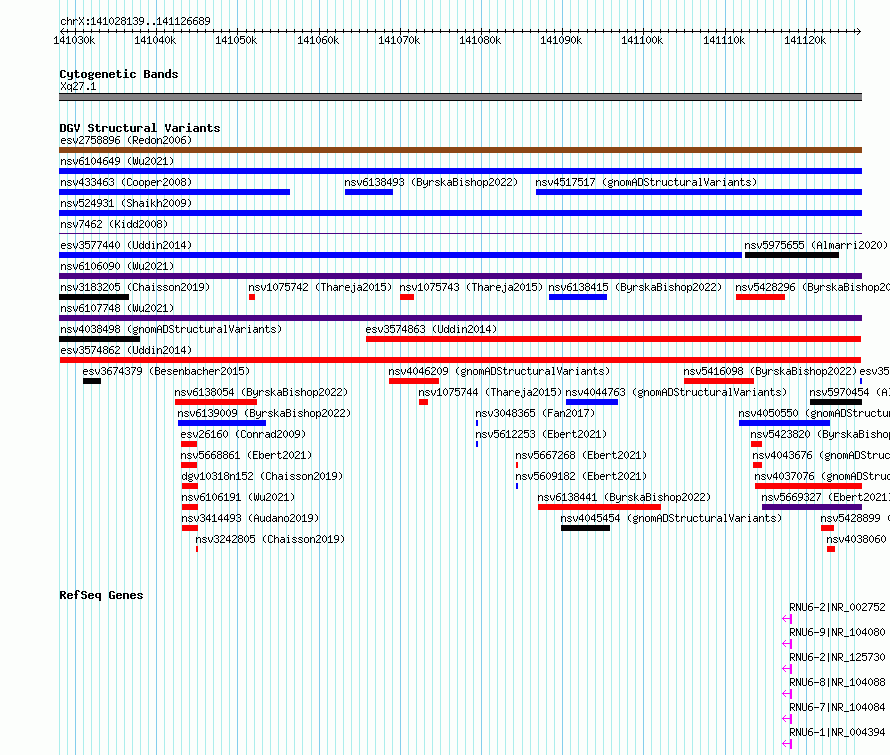
Task: Click the esv2758896 (Redon2006) variant label
Action: (x=126, y=140)
